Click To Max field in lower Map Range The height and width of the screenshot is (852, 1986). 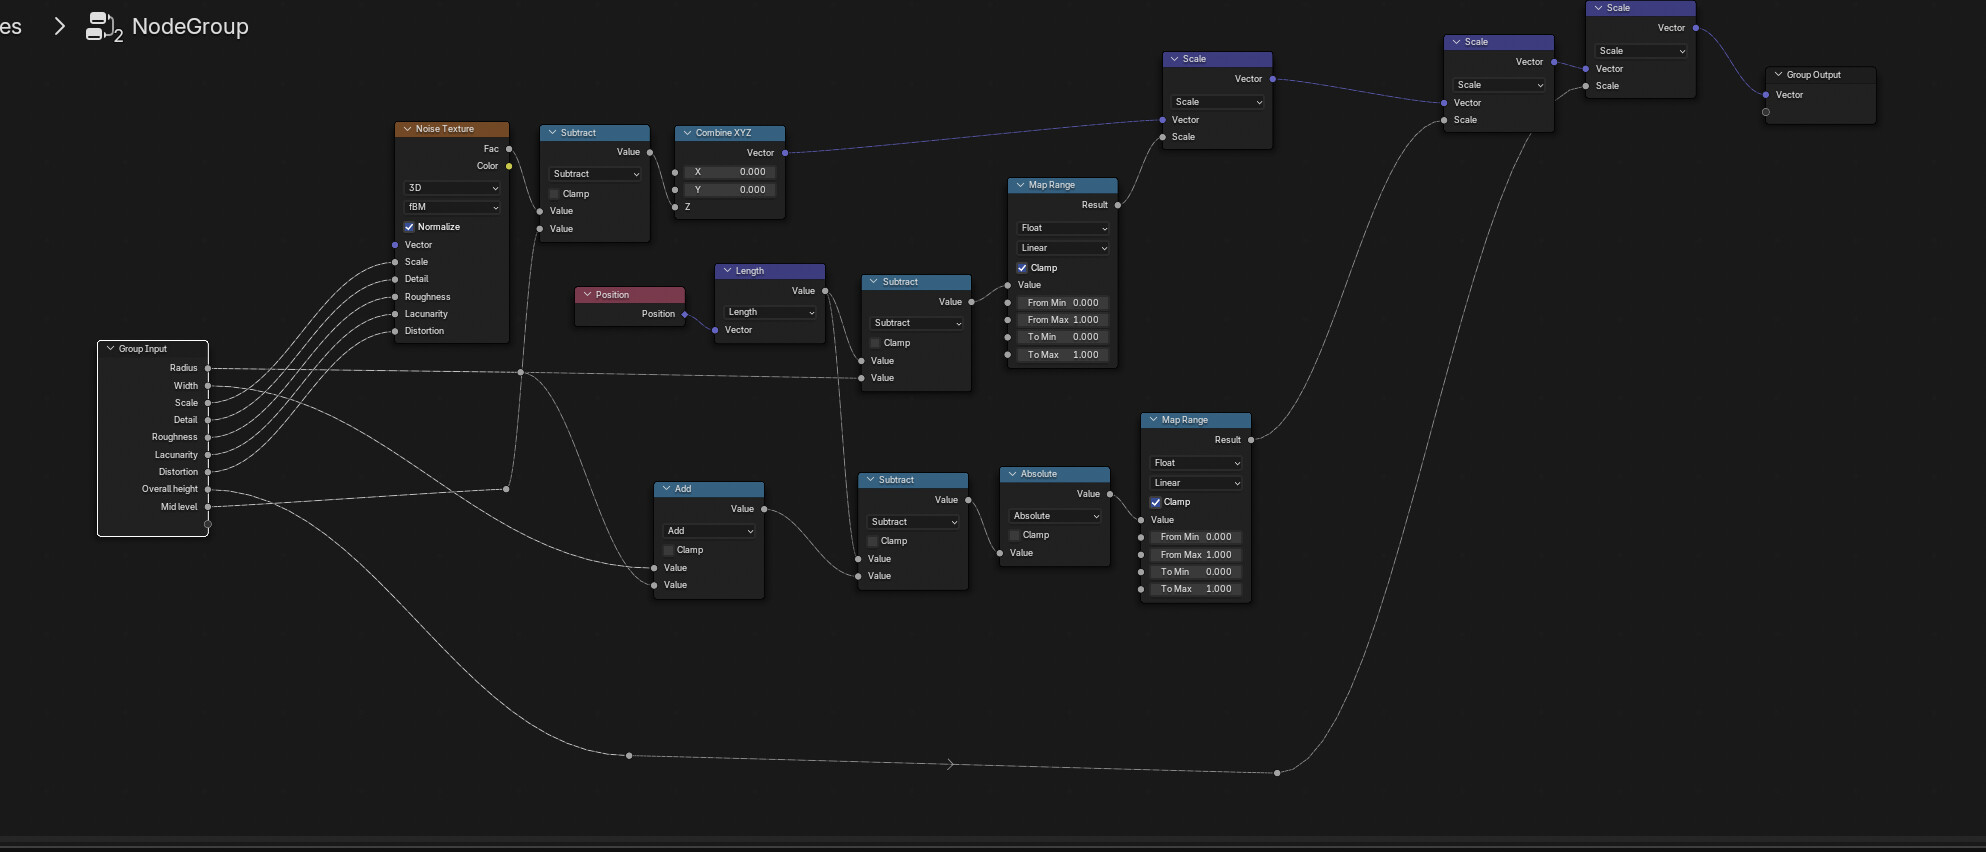click(1197, 589)
